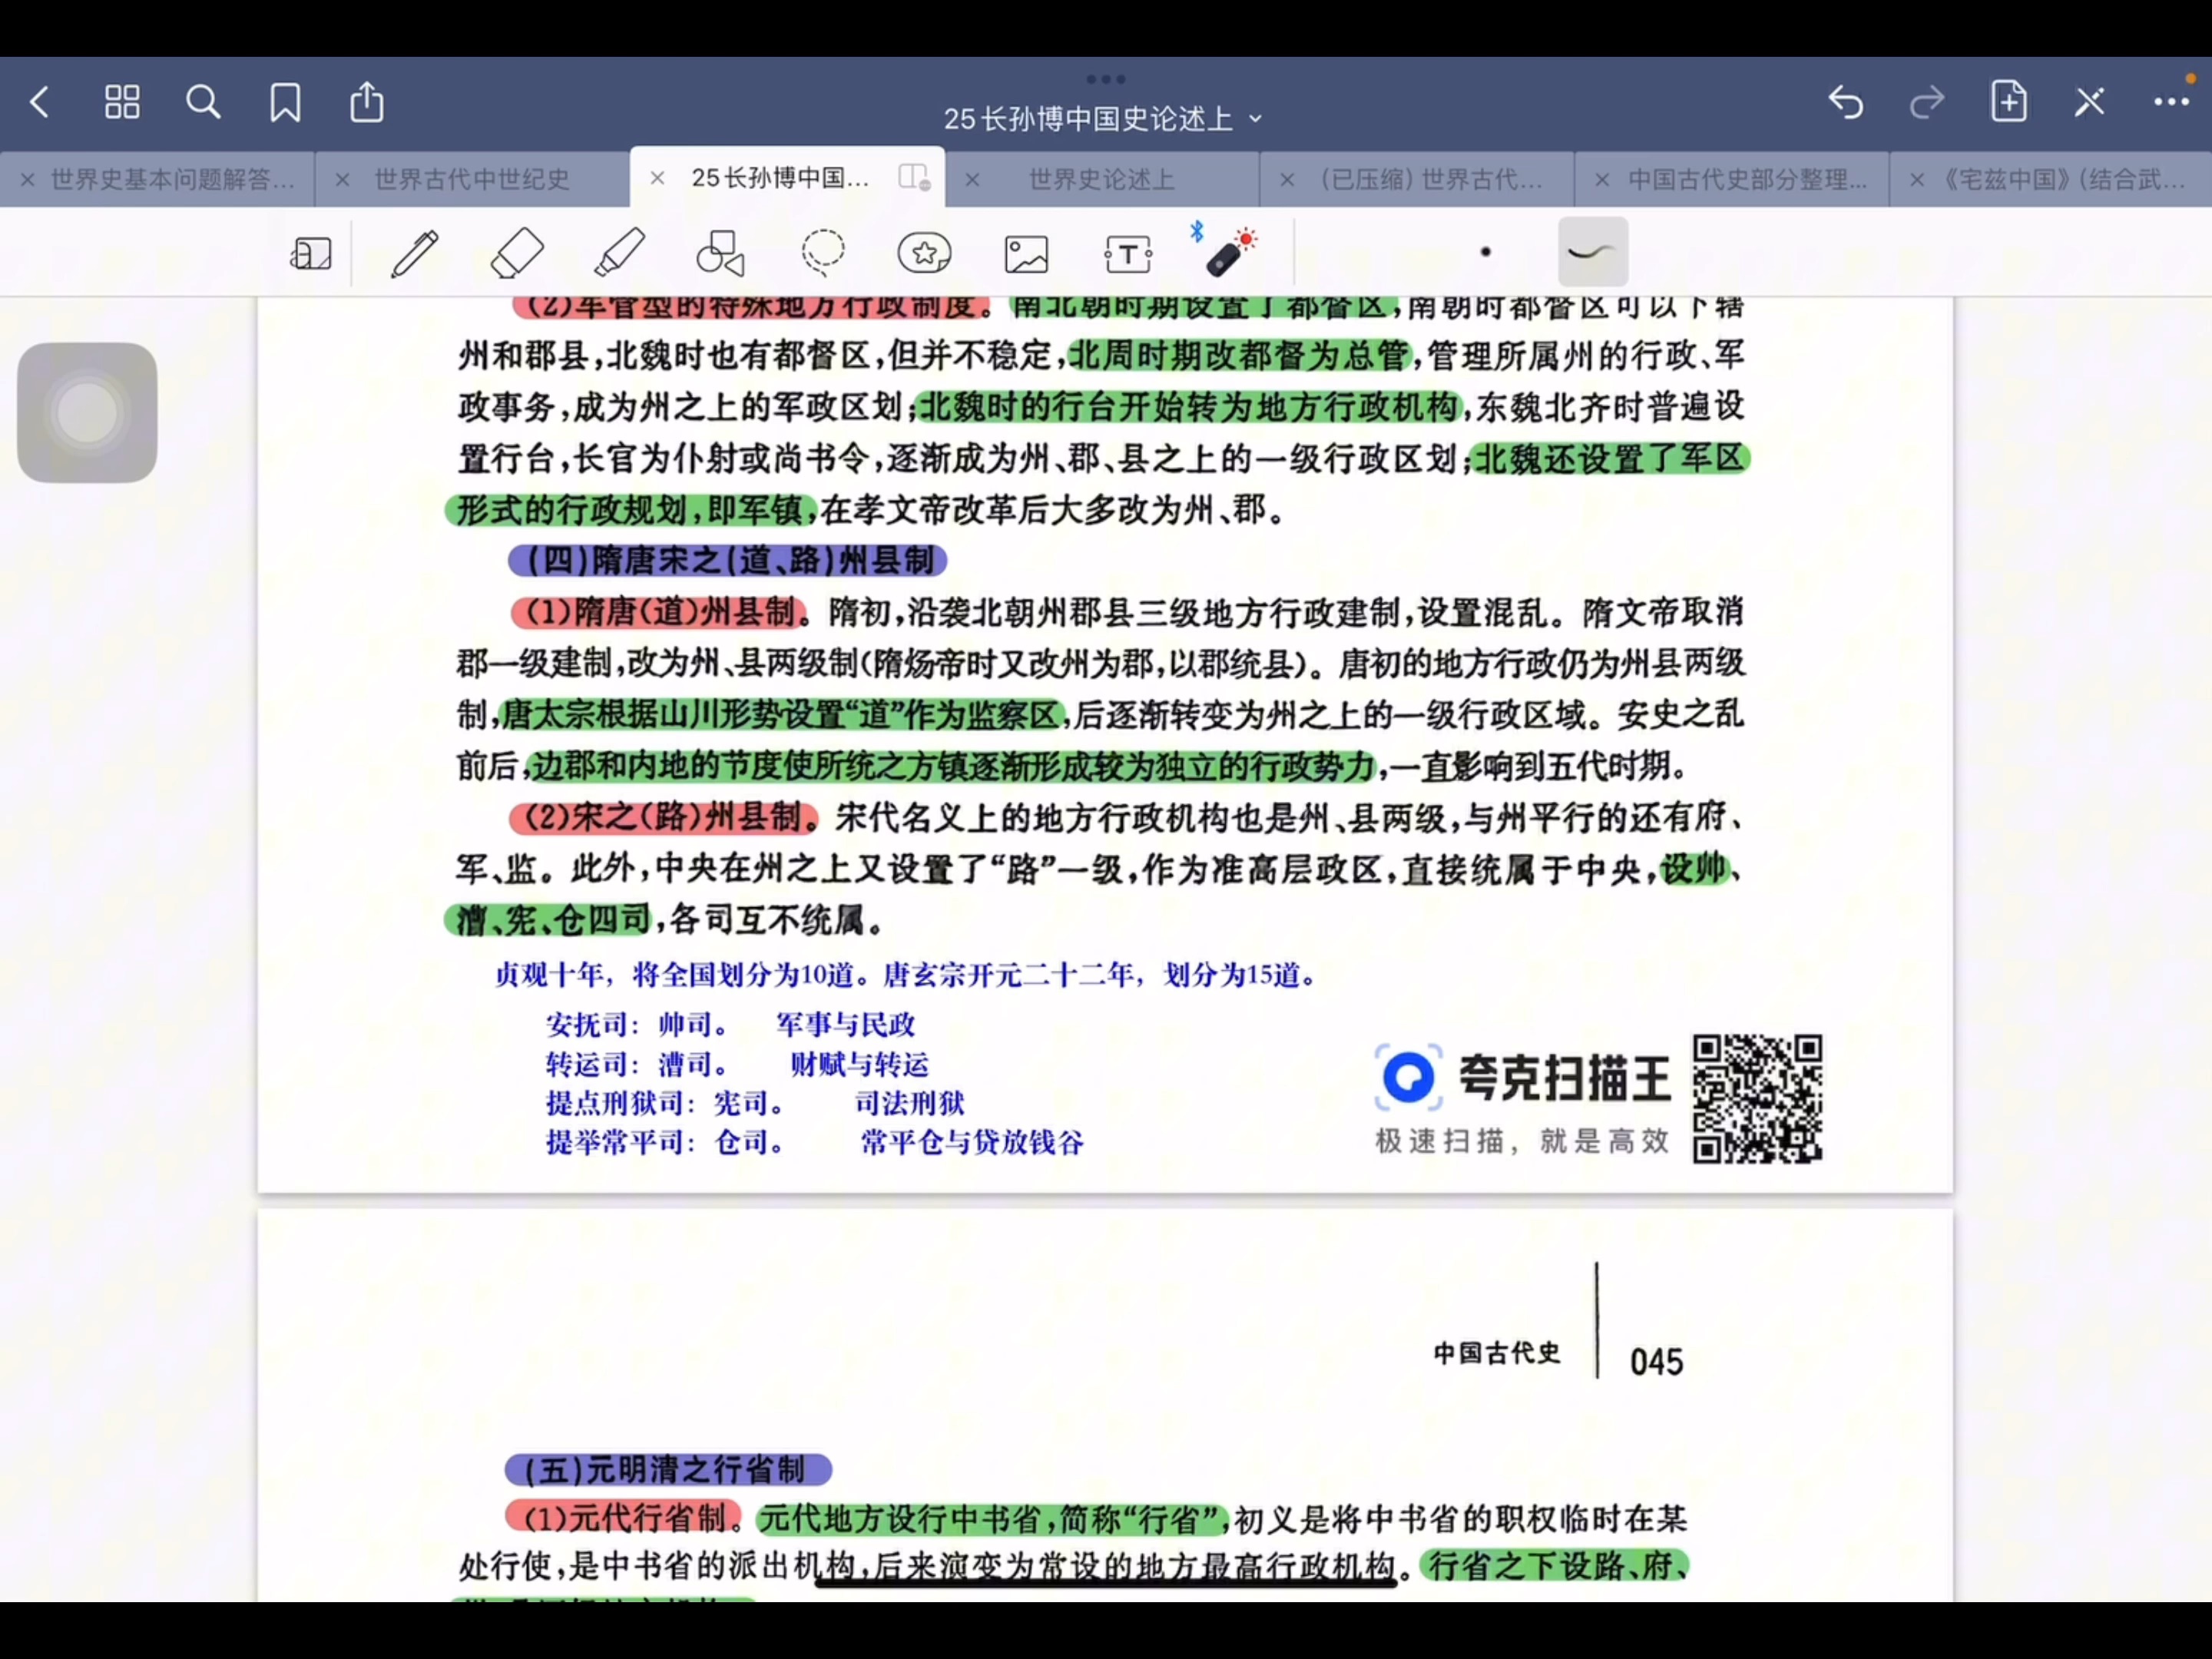The height and width of the screenshot is (1659, 2212).
Task: Tap red highlight (1)隋唐(道)州县制
Action: click(x=658, y=611)
